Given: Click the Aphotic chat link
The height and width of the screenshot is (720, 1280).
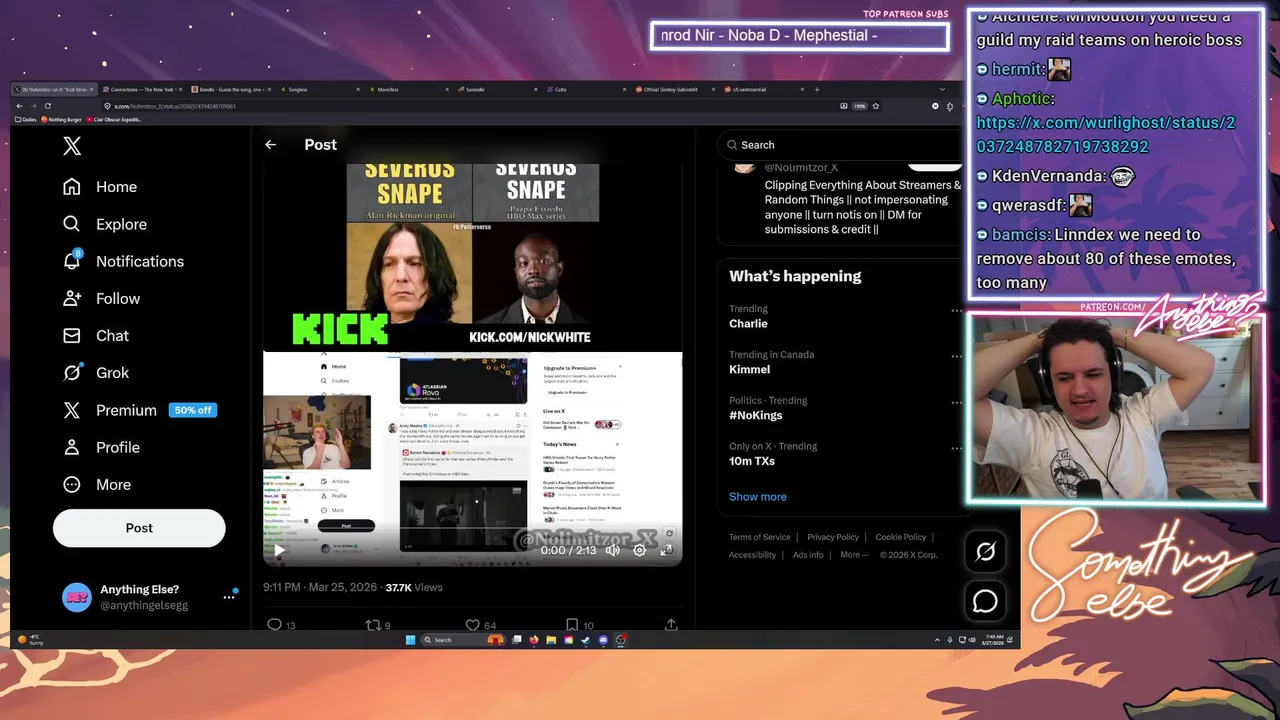Looking at the screenshot, I should point(1106,134).
